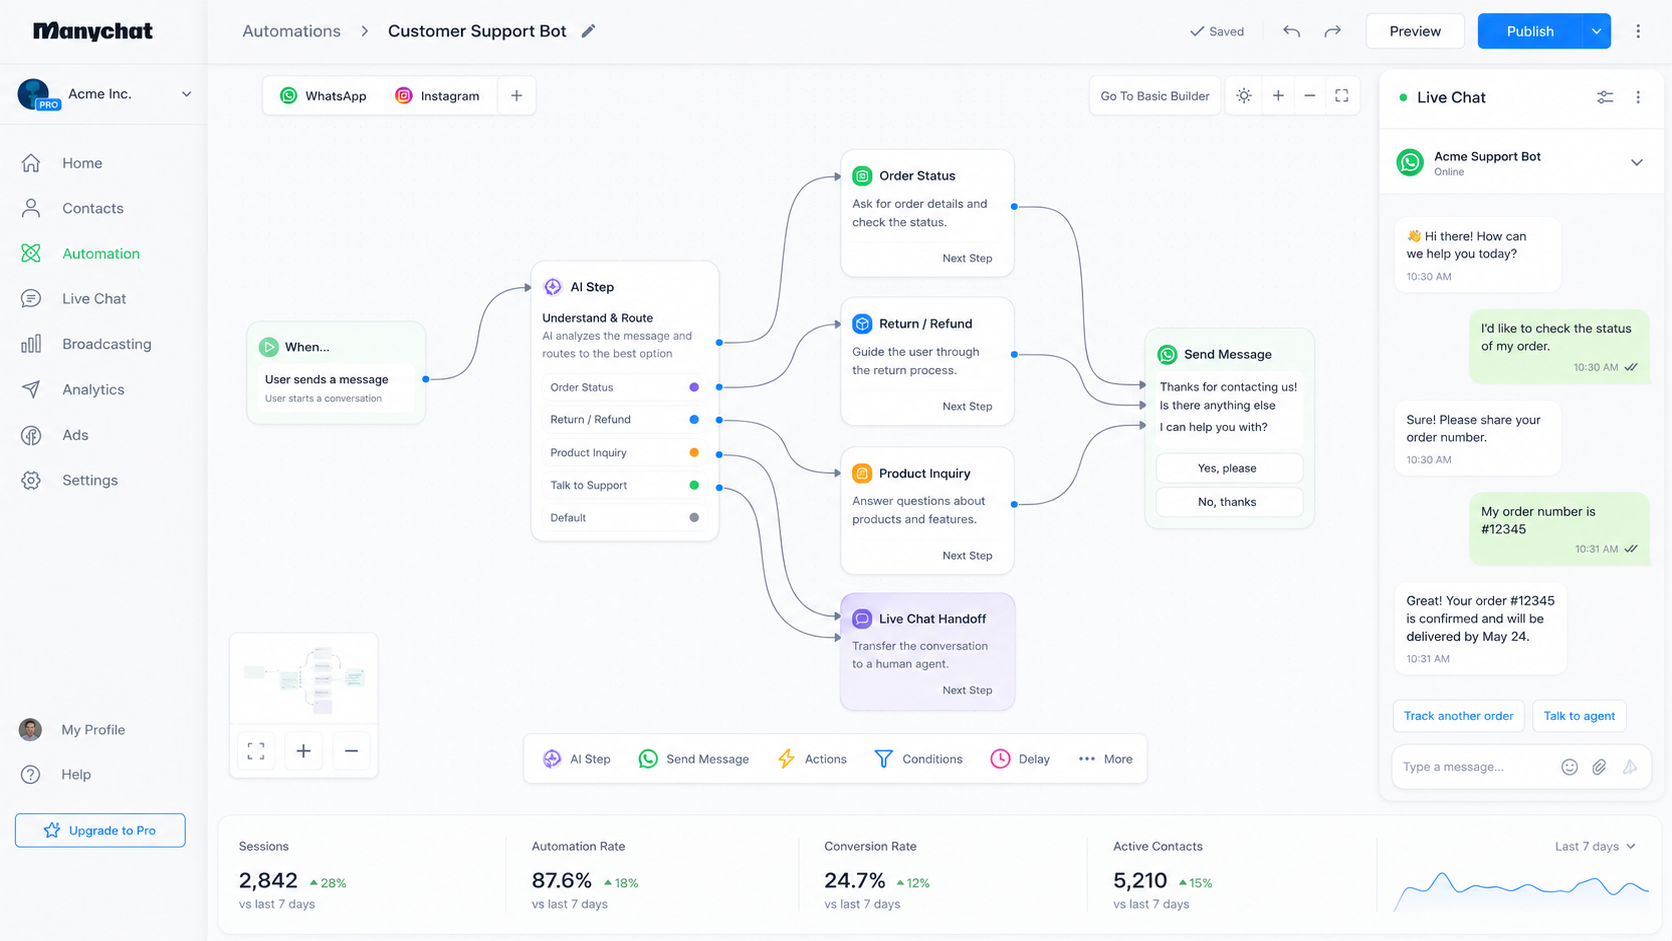1672x941 pixels.
Task: Open the Publish dropdown arrow
Action: tap(1597, 31)
